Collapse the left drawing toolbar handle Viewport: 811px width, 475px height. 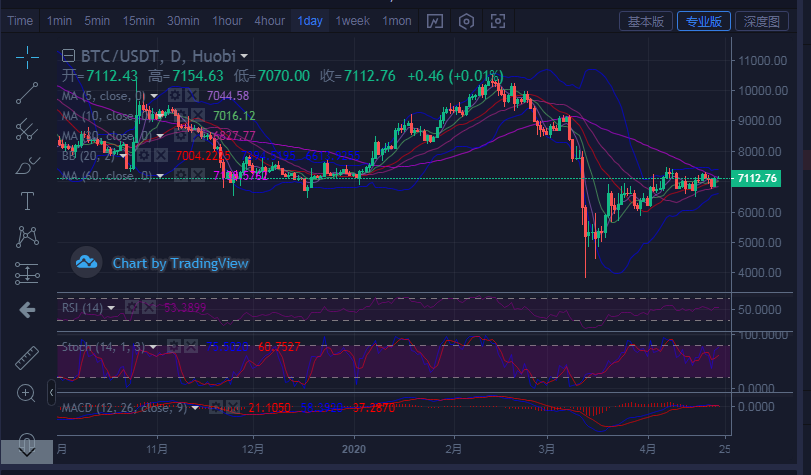coord(51,393)
